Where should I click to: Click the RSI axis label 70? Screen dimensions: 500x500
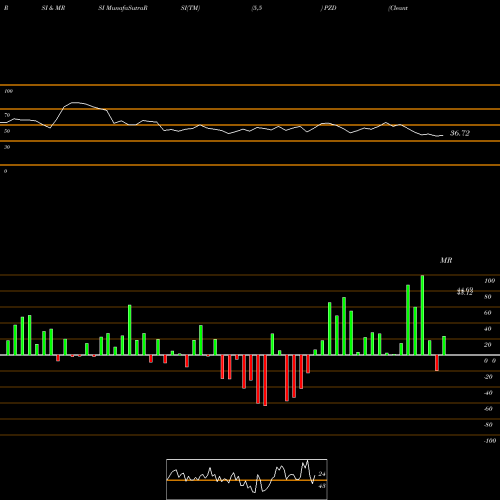tap(7, 115)
